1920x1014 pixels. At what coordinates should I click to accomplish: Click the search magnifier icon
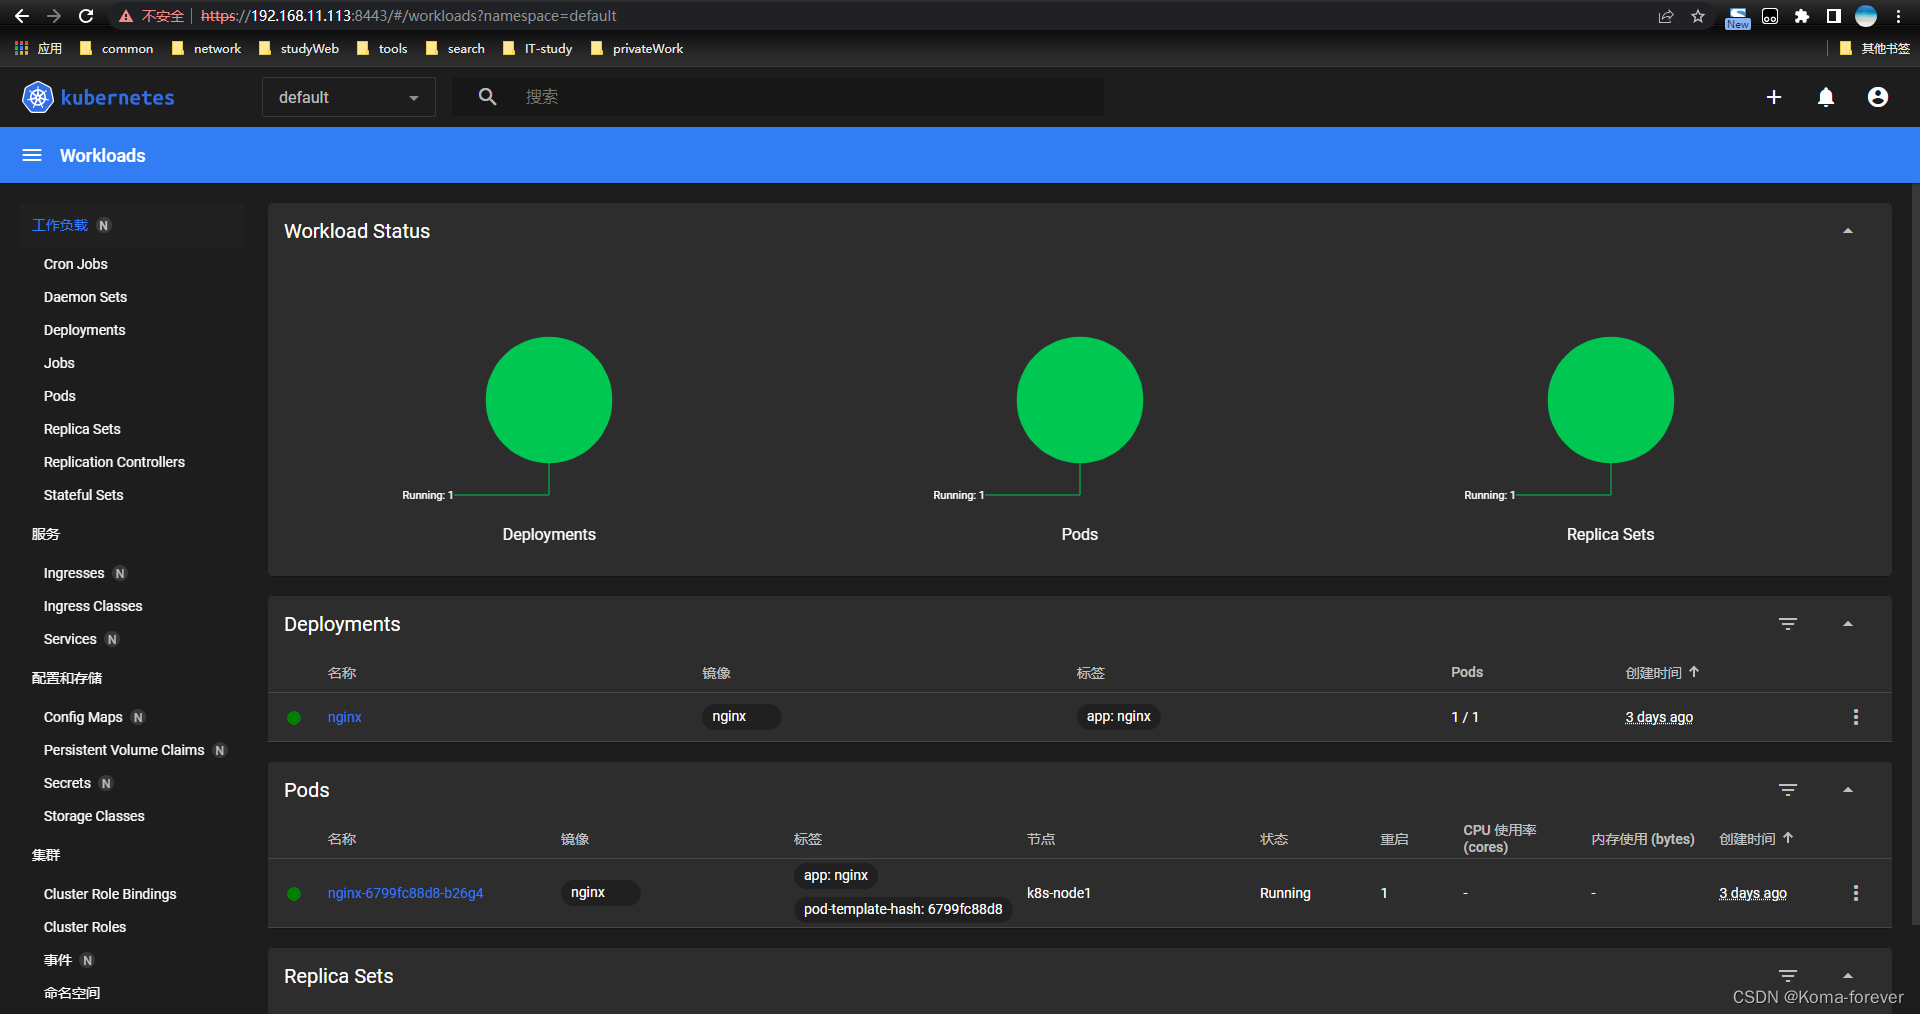(x=487, y=97)
